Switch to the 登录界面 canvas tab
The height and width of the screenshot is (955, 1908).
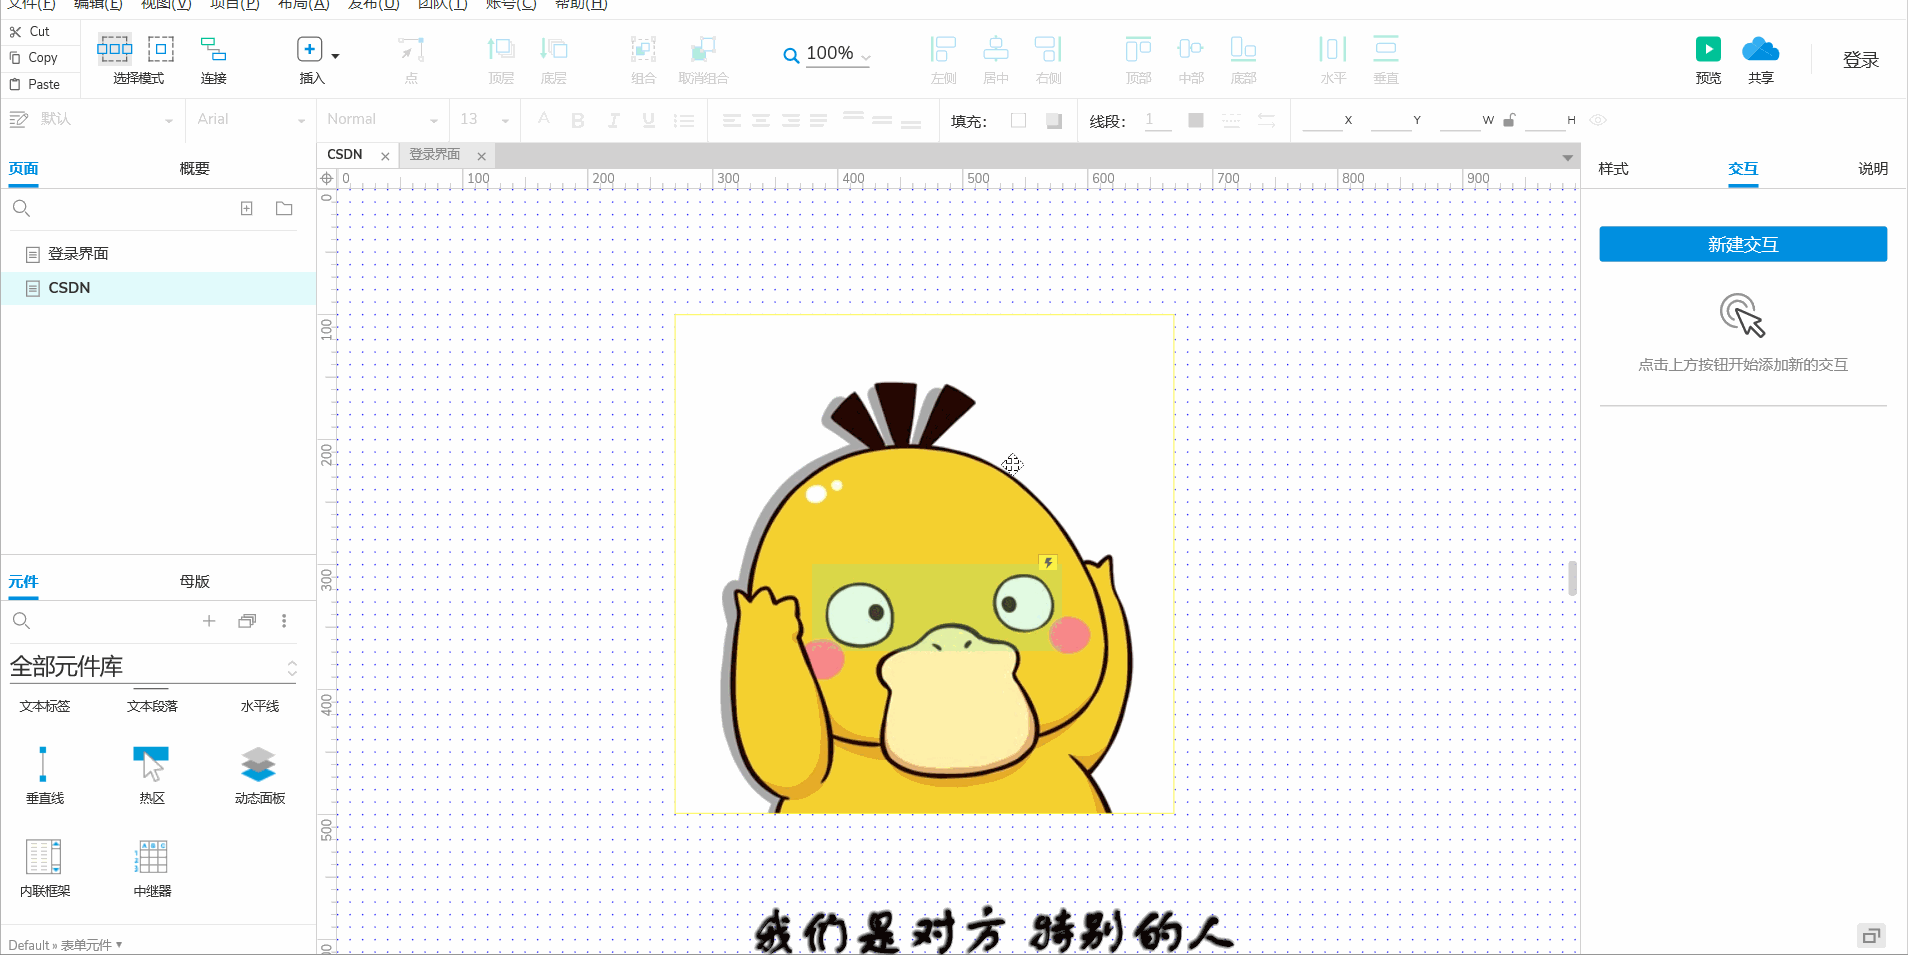[434, 154]
